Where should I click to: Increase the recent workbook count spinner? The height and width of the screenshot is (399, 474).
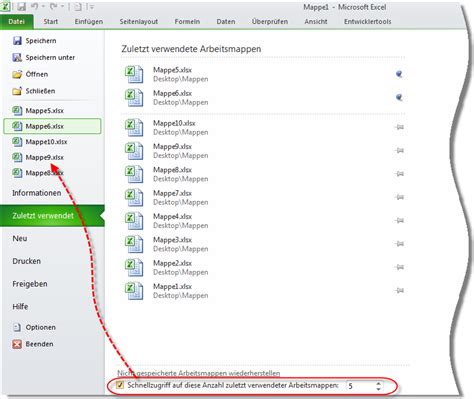click(378, 383)
